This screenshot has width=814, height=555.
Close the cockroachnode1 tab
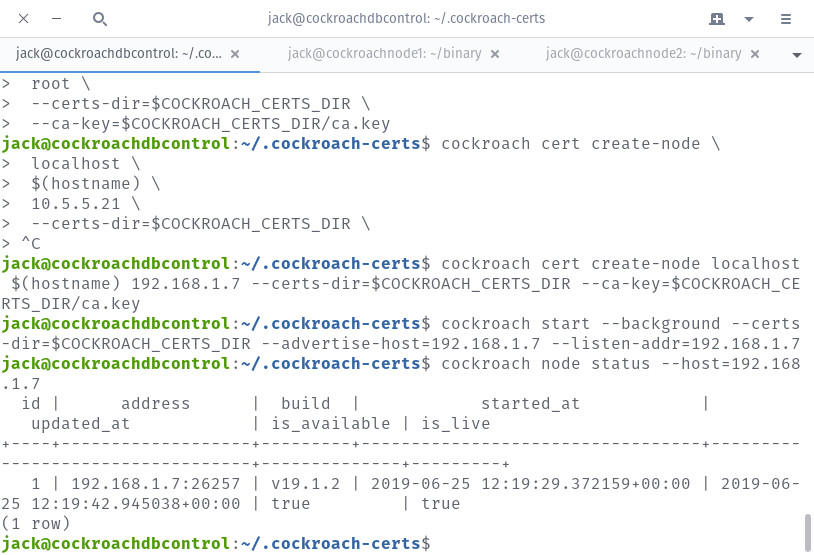tap(495, 54)
